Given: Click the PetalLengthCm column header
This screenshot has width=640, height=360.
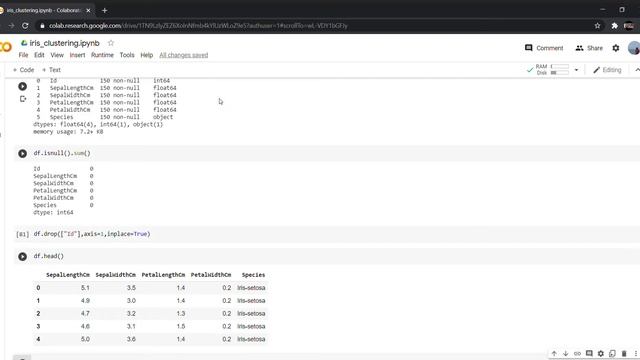Looking at the screenshot, I should click(x=163, y=275).
